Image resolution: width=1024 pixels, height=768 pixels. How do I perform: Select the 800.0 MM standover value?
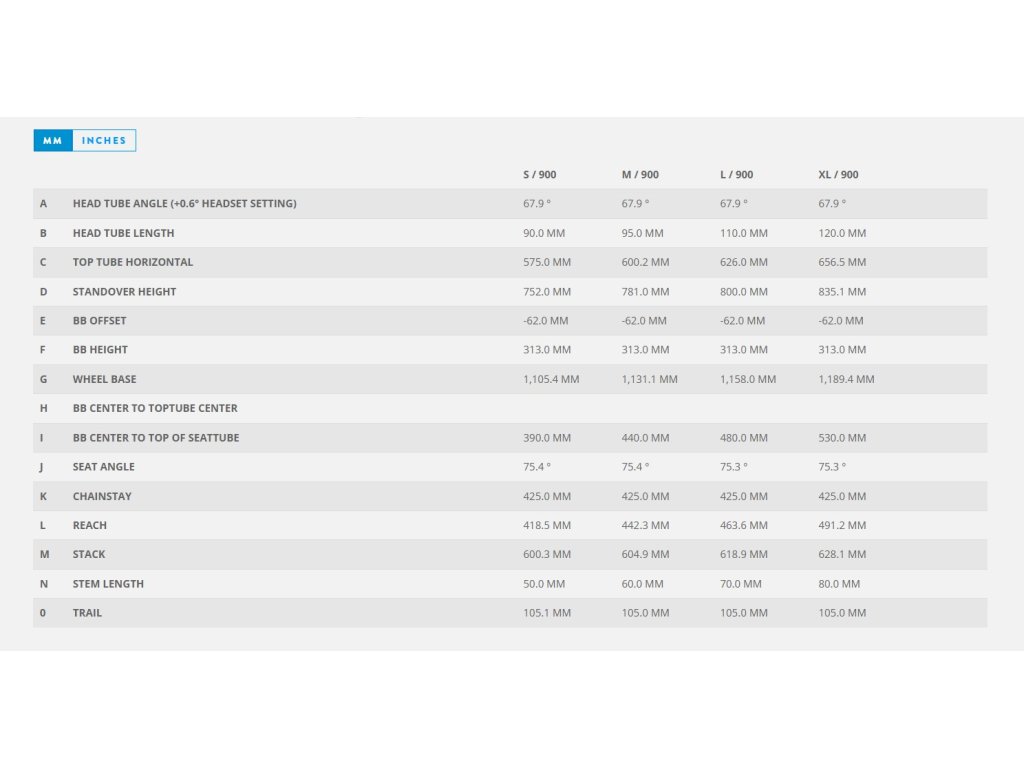pos(744,292)
